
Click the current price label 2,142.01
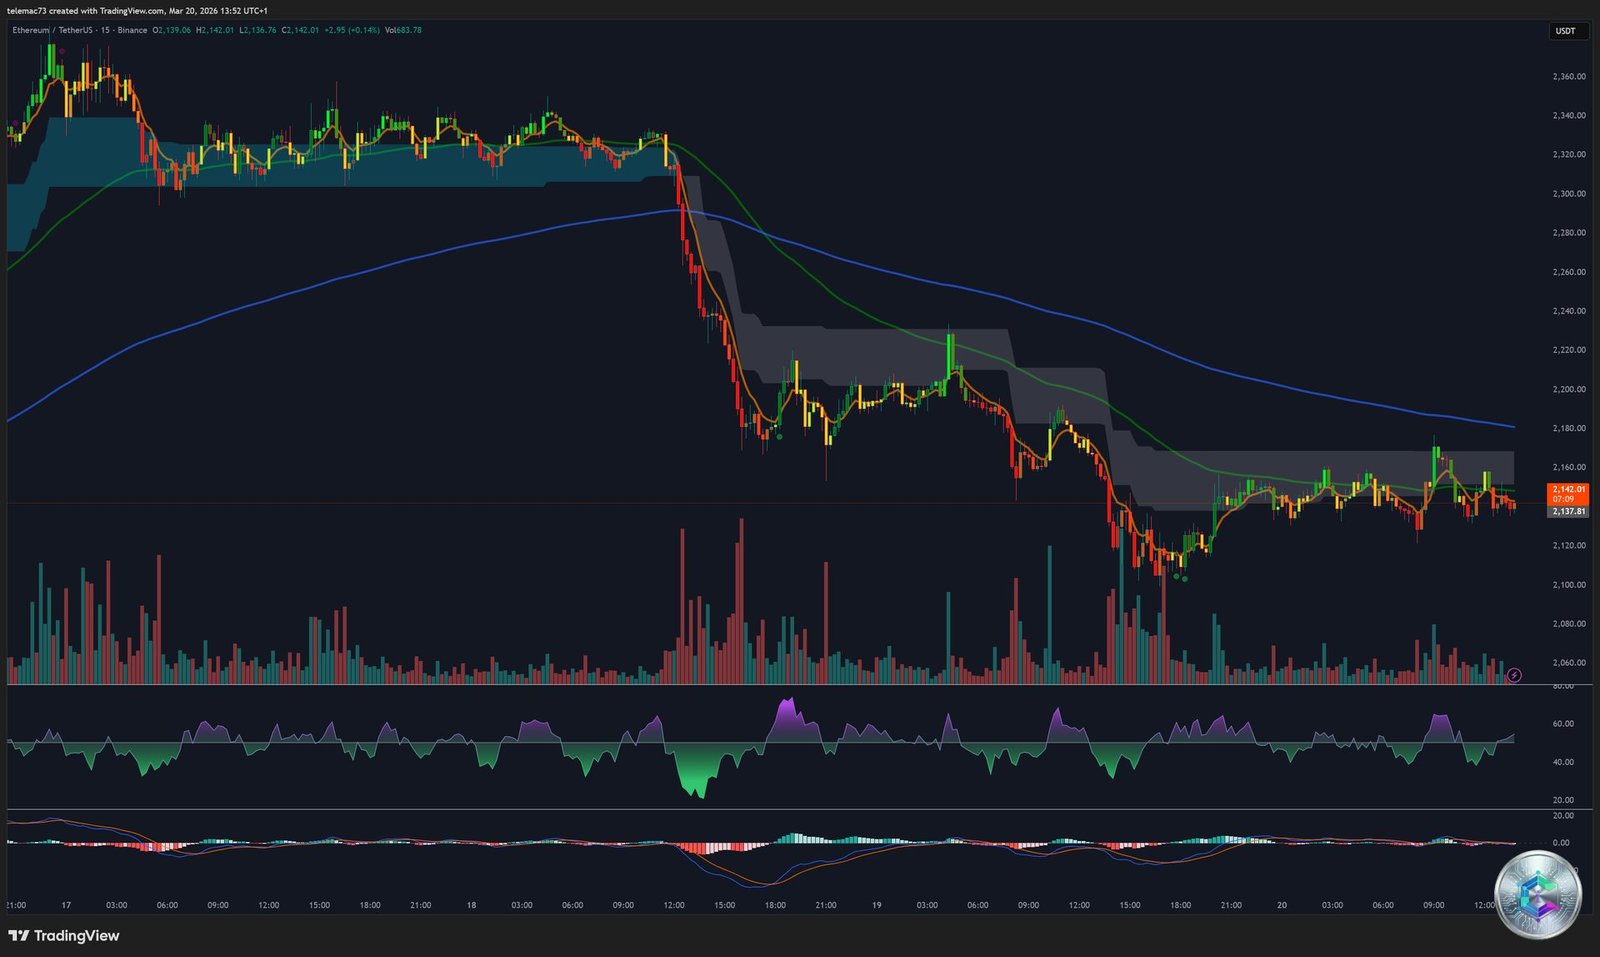(x=1567, y=489)
